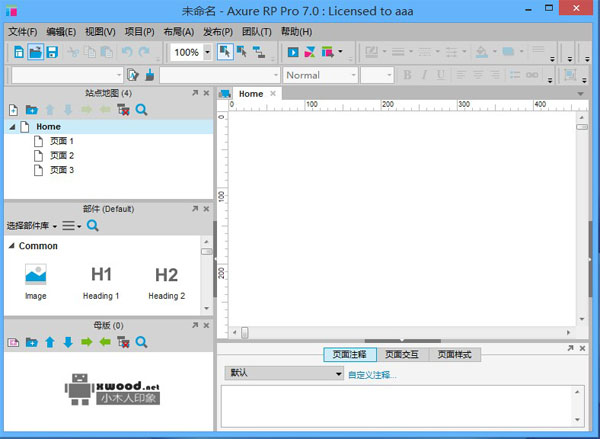Image resolution: width=600 pixels, height=439 pixels.
Task: Open the widget style name dropdown
Action: tap(118, 75)
